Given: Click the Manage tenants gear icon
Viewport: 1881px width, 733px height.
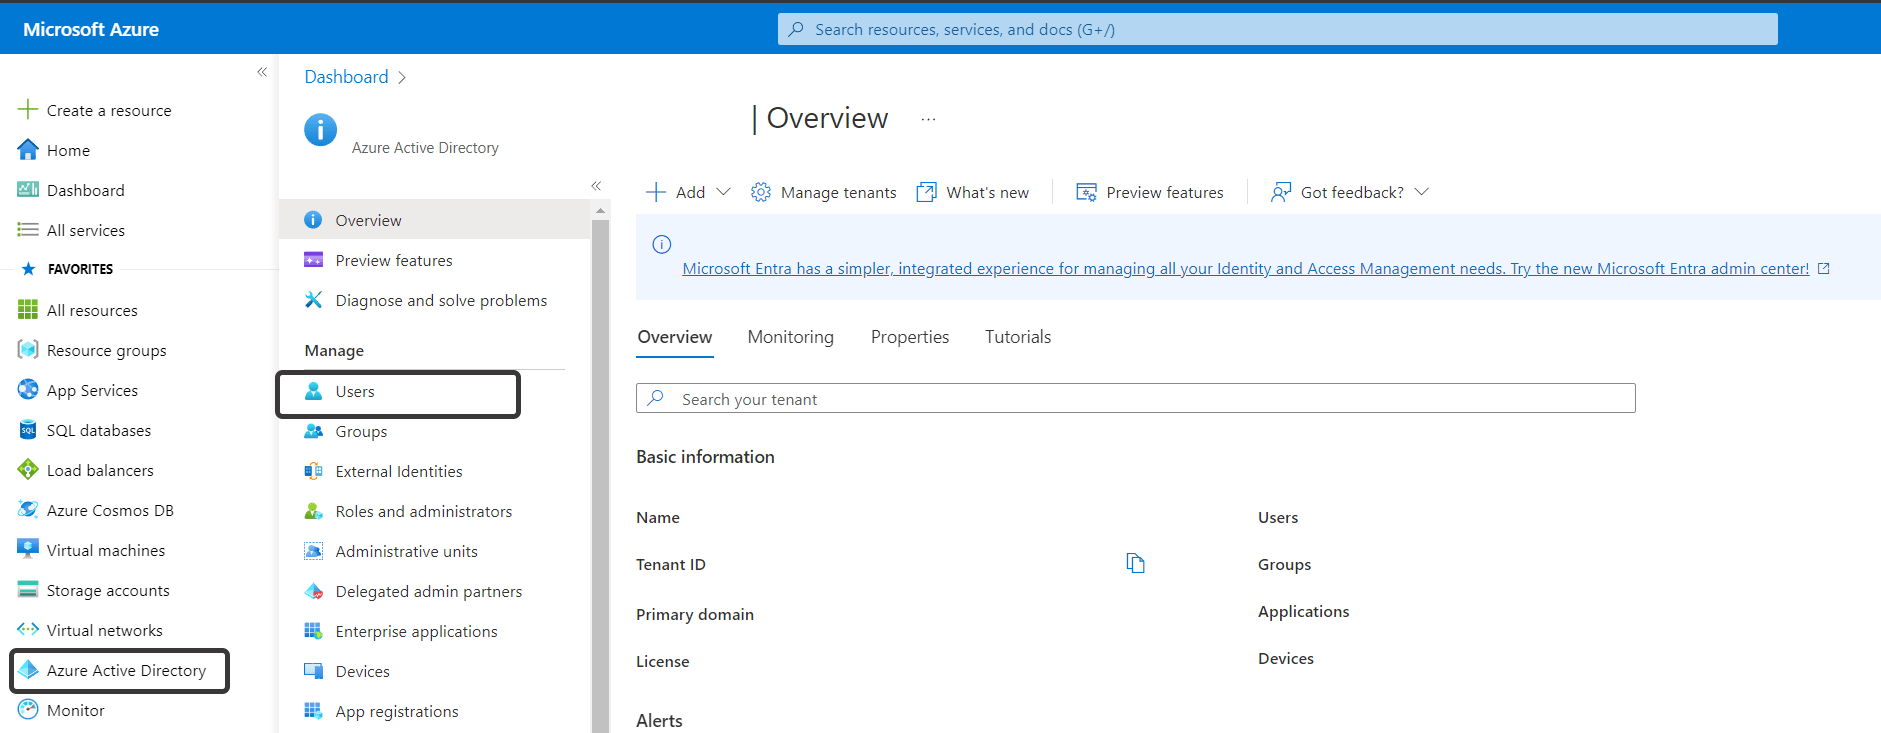Looking at the screenshot, I should pyautogui.click(x=761, y=192).
